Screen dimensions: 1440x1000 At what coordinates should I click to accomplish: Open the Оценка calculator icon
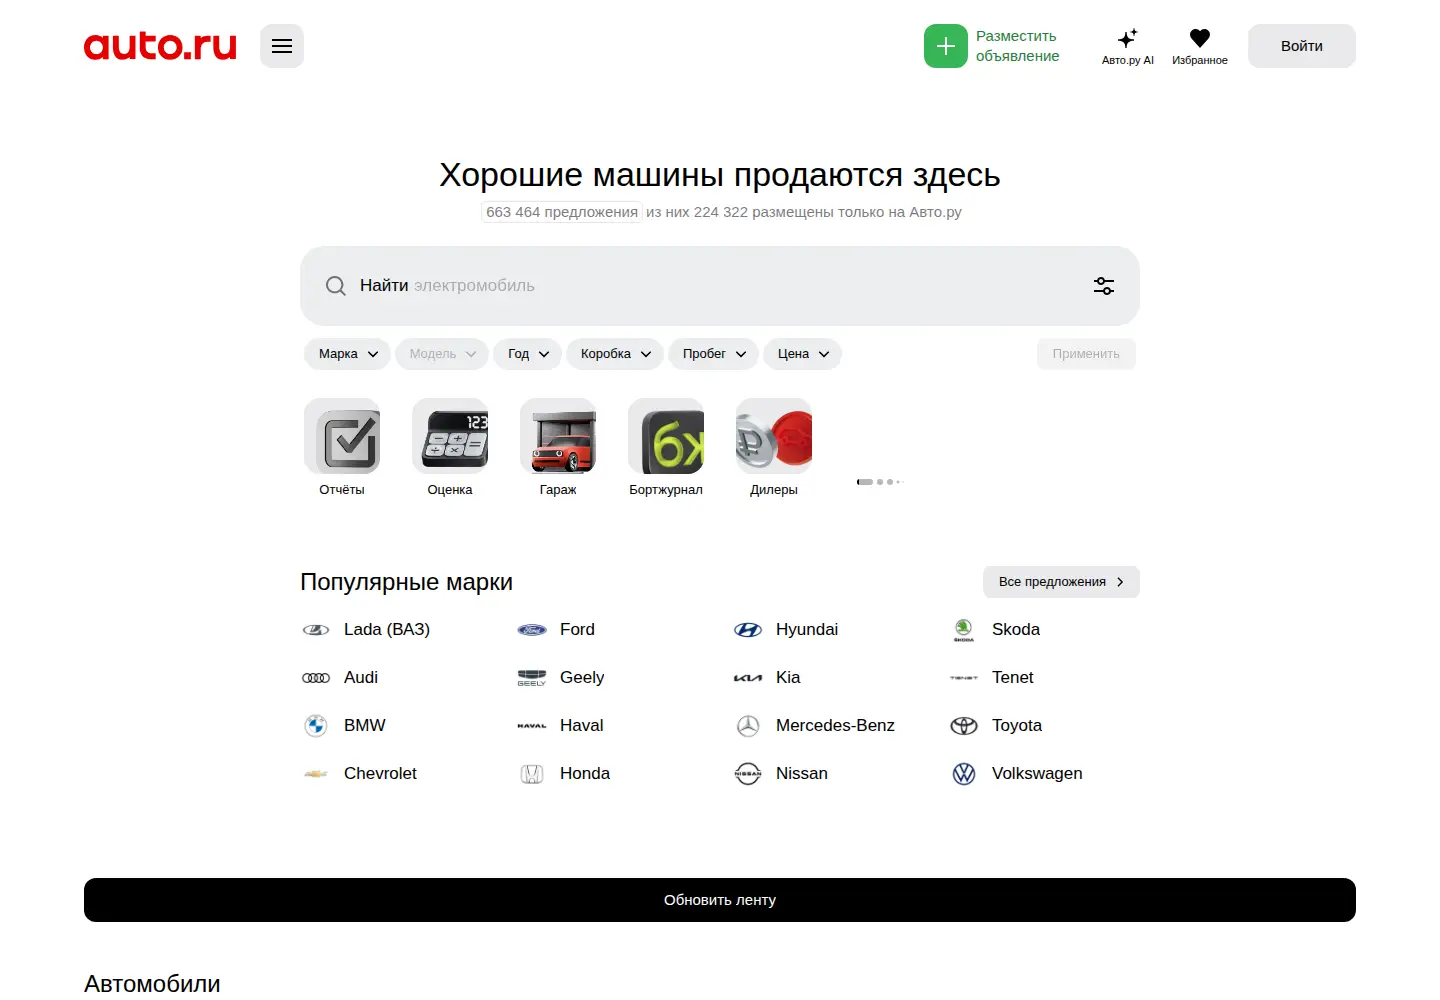(x=450, y=436)
